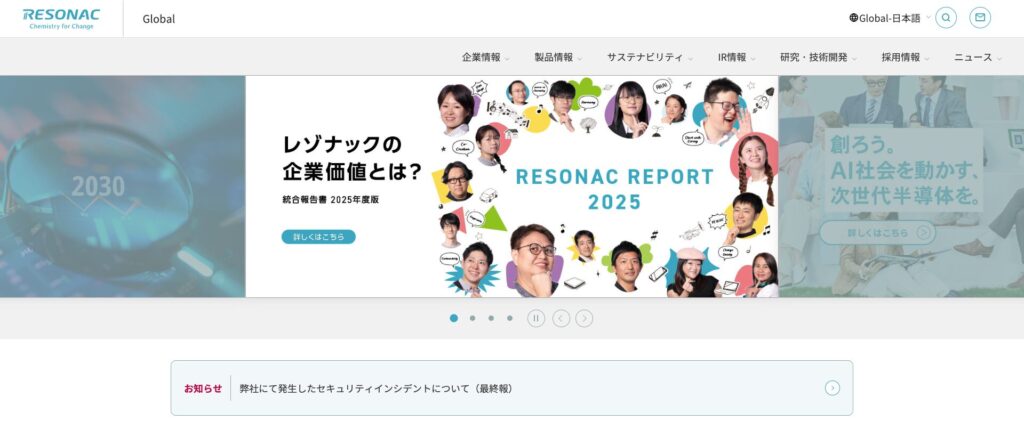Click the Resonac logo

click(61, 18)
